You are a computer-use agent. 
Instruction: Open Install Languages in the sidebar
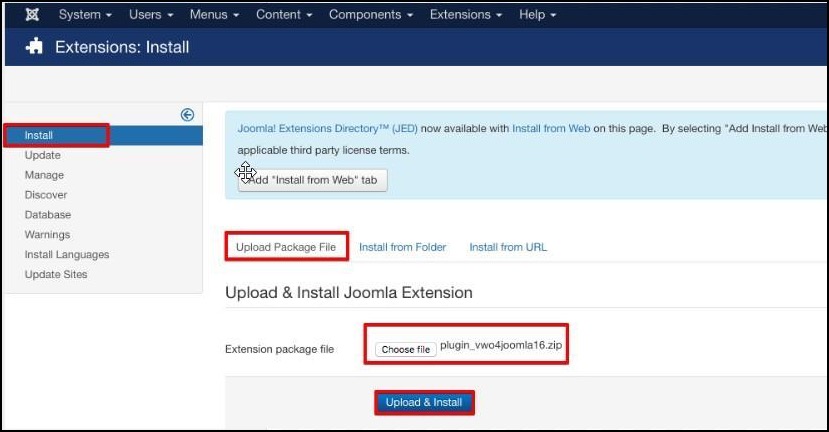point(67,255)
